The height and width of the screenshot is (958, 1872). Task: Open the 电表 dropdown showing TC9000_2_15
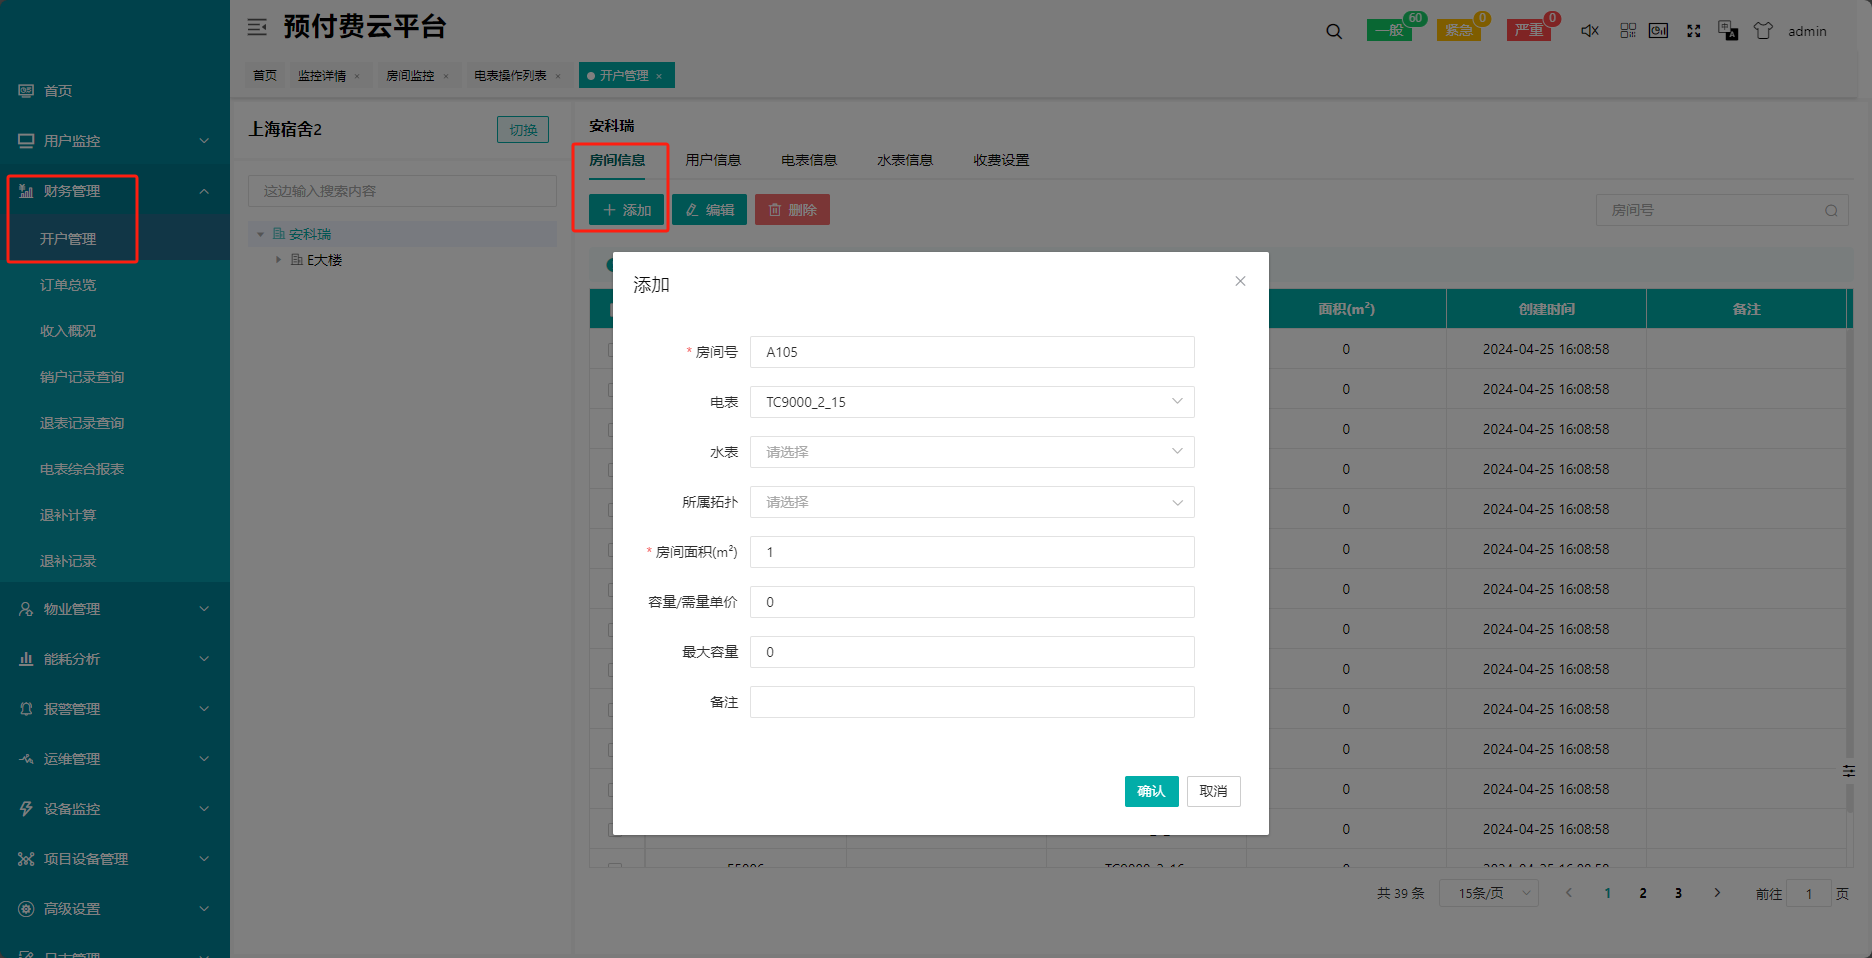tap(971, 402)
